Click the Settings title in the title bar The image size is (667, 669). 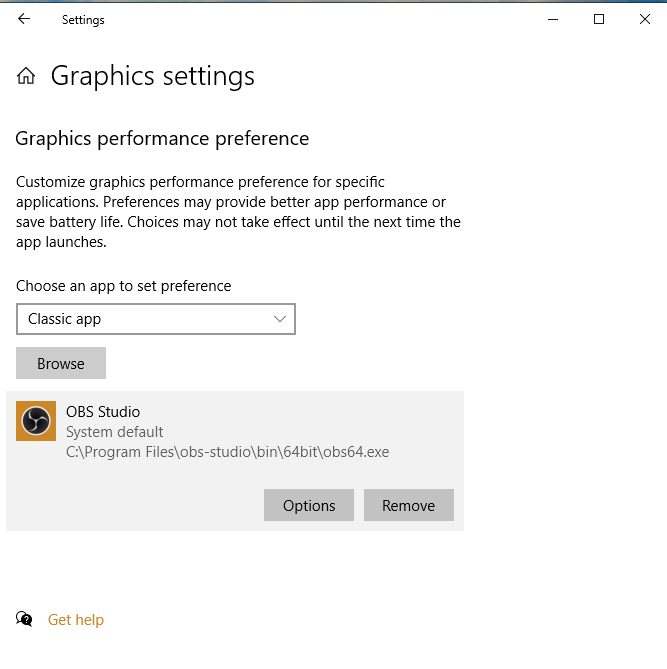(83, 19)
